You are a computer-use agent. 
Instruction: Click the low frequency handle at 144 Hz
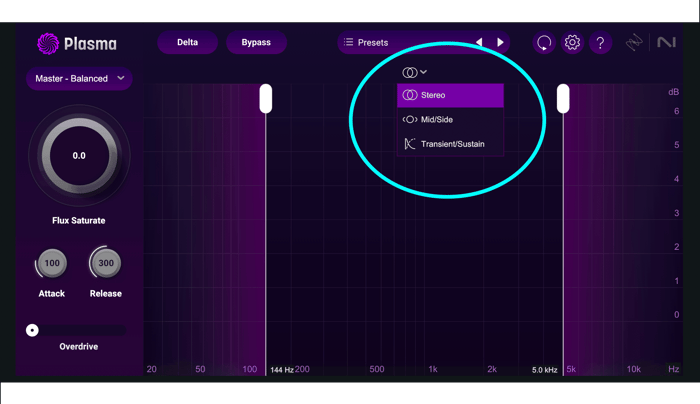[266, 98]
